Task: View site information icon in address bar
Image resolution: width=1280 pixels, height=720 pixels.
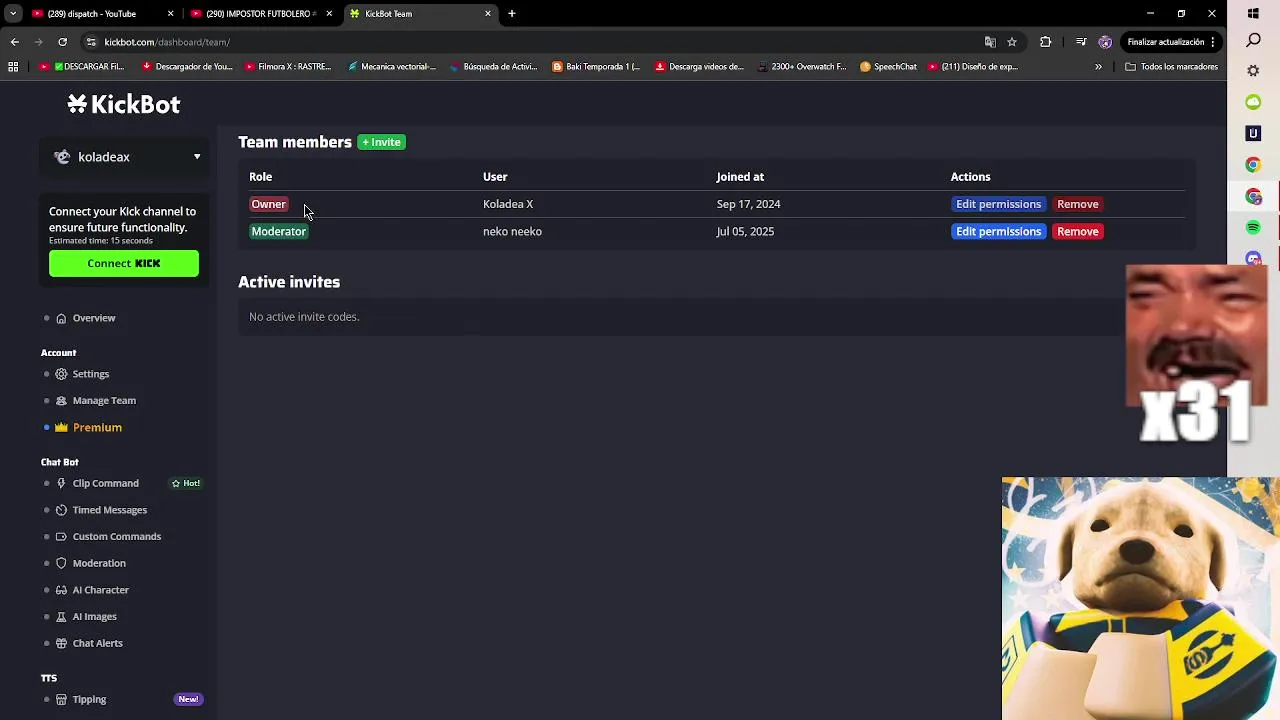Action: [x=91, y=42]
